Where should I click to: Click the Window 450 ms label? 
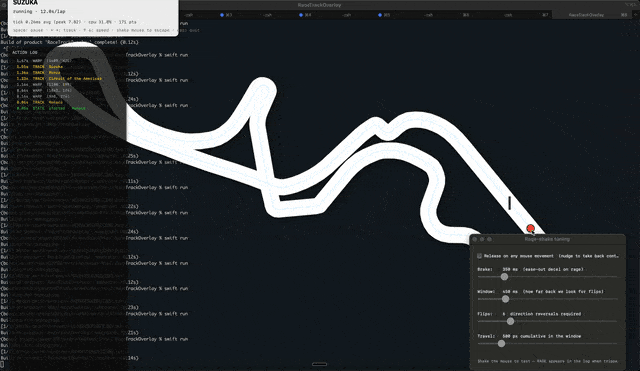pos(540,292)
